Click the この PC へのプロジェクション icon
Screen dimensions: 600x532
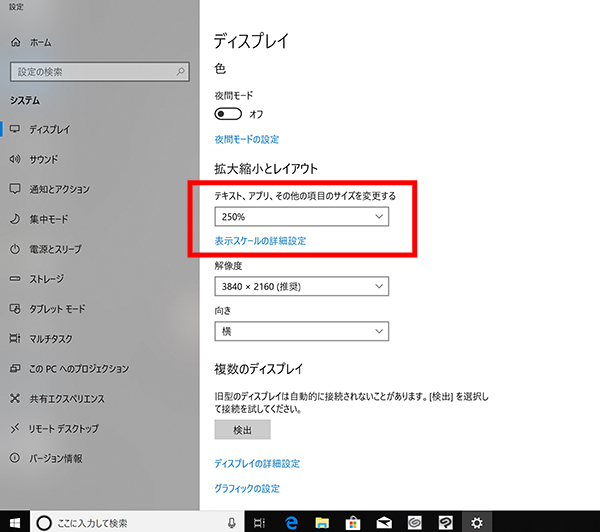pyautogui.click(x=15, y=368)
